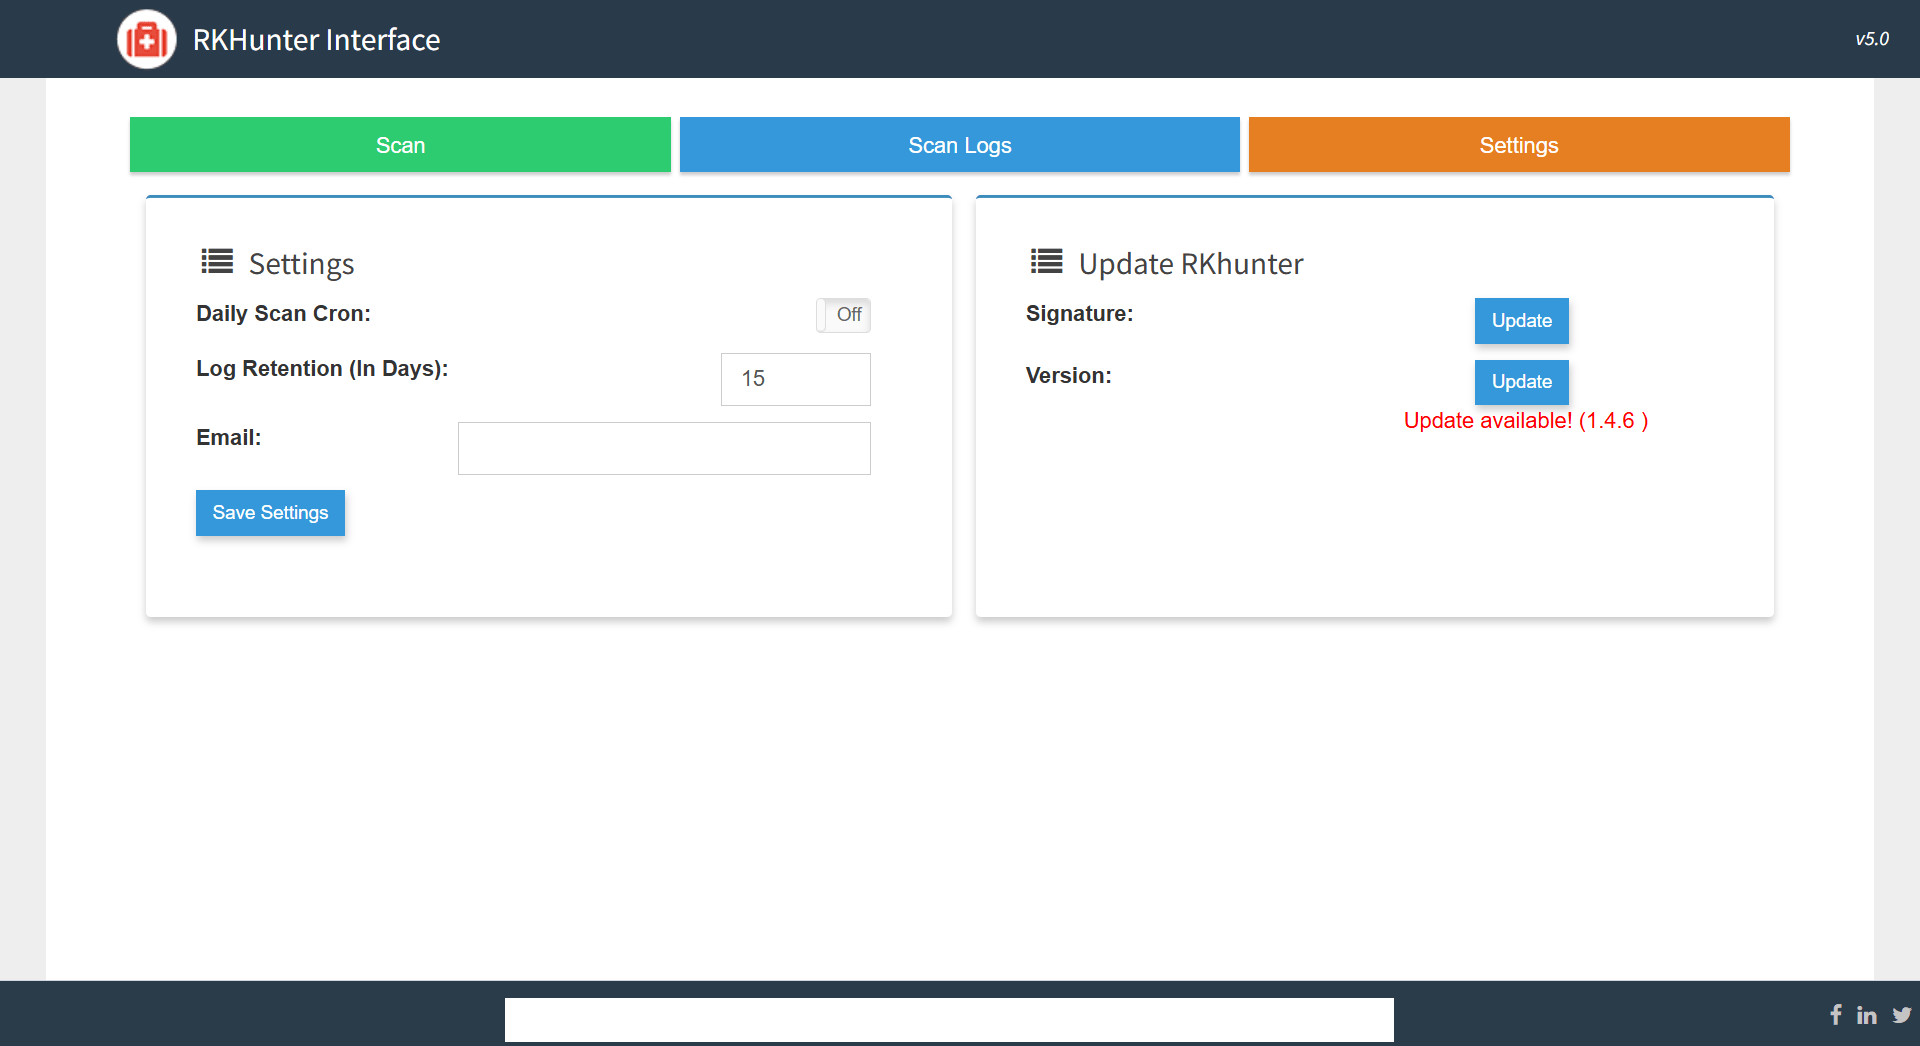Switch to the Scan Logs tab

point(959,145)
